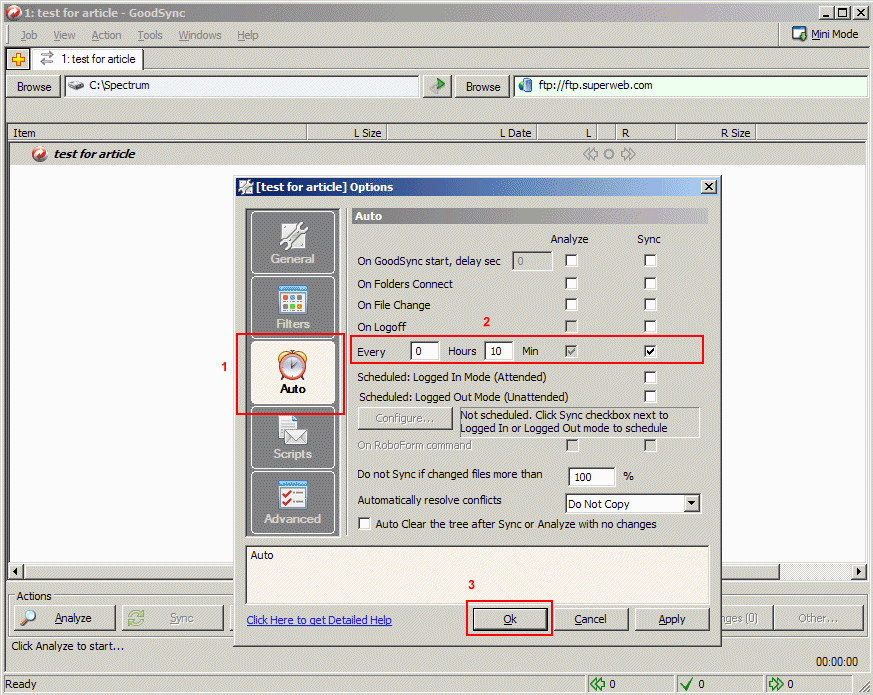
Task: Click Cancel in Options dialog
Action: 590,619
